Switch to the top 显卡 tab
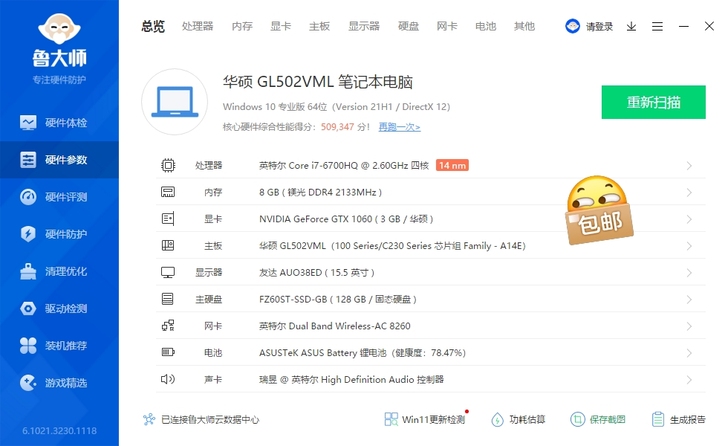 pos(280,26)
